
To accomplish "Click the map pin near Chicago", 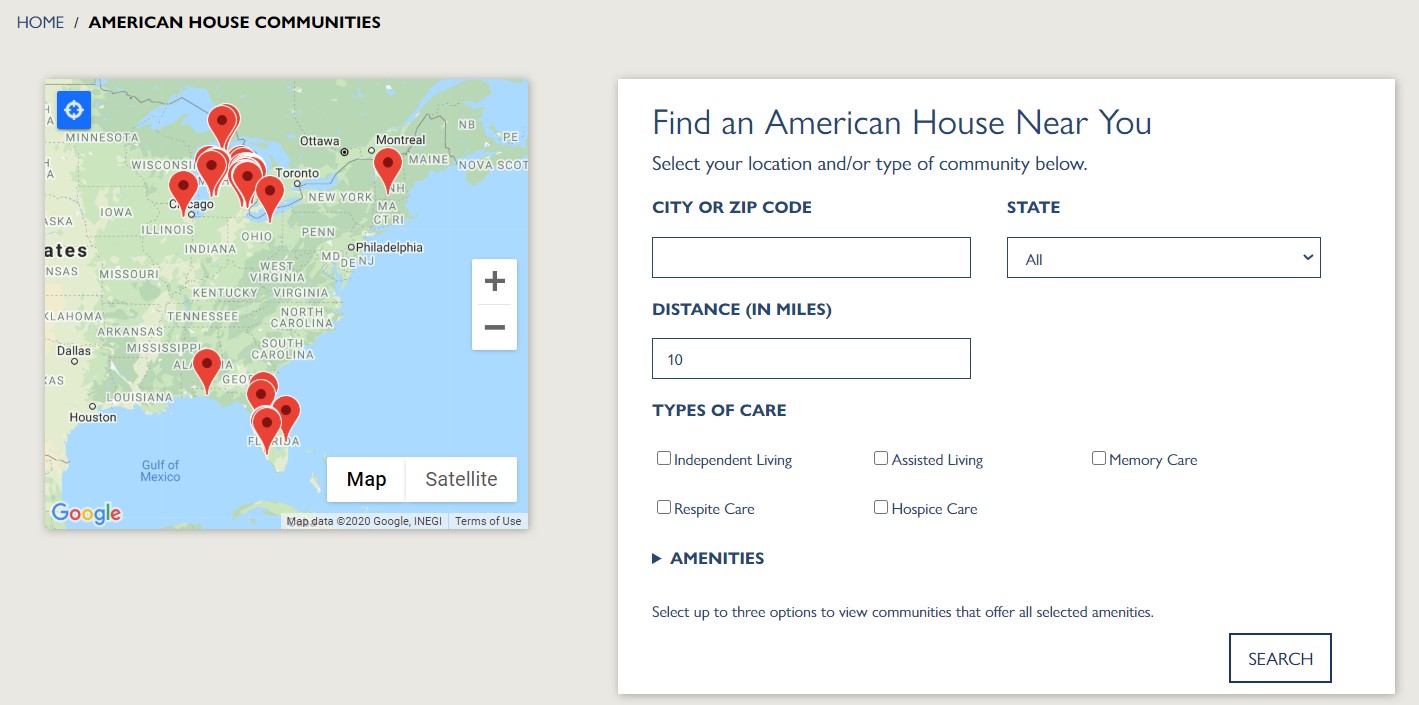I will (183, 187).
